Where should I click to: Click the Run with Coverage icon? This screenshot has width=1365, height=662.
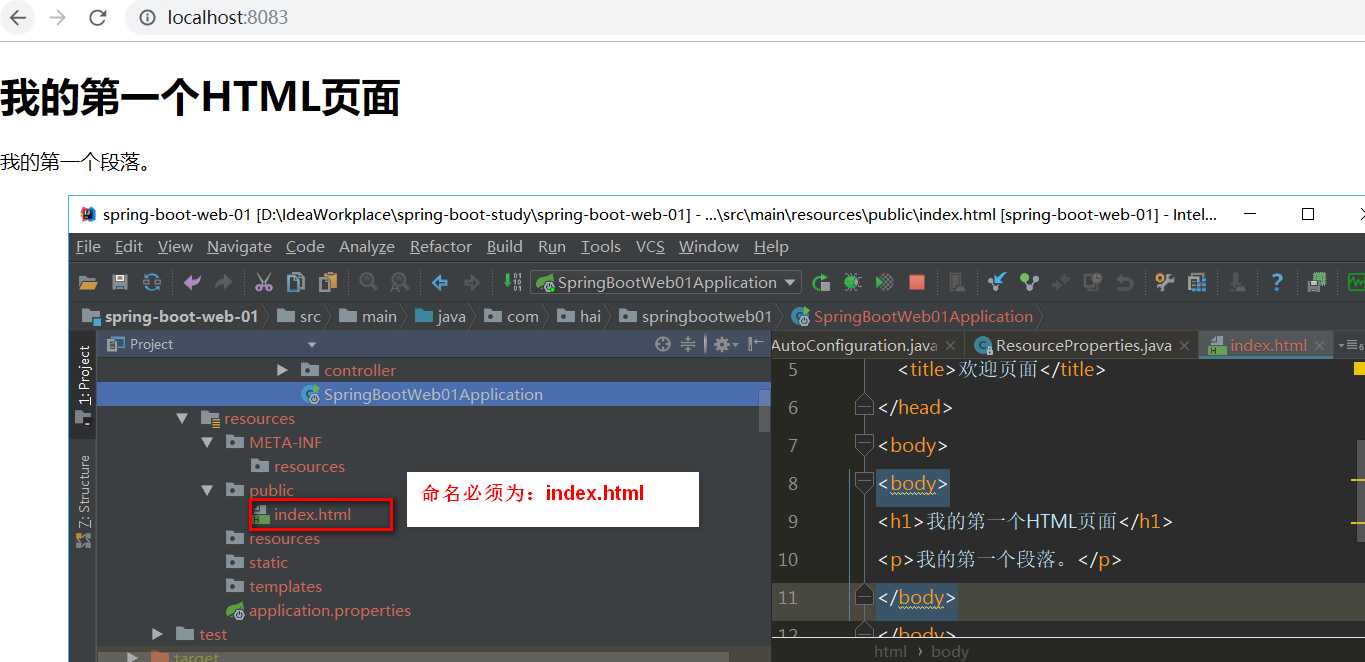tap(884, 283)
